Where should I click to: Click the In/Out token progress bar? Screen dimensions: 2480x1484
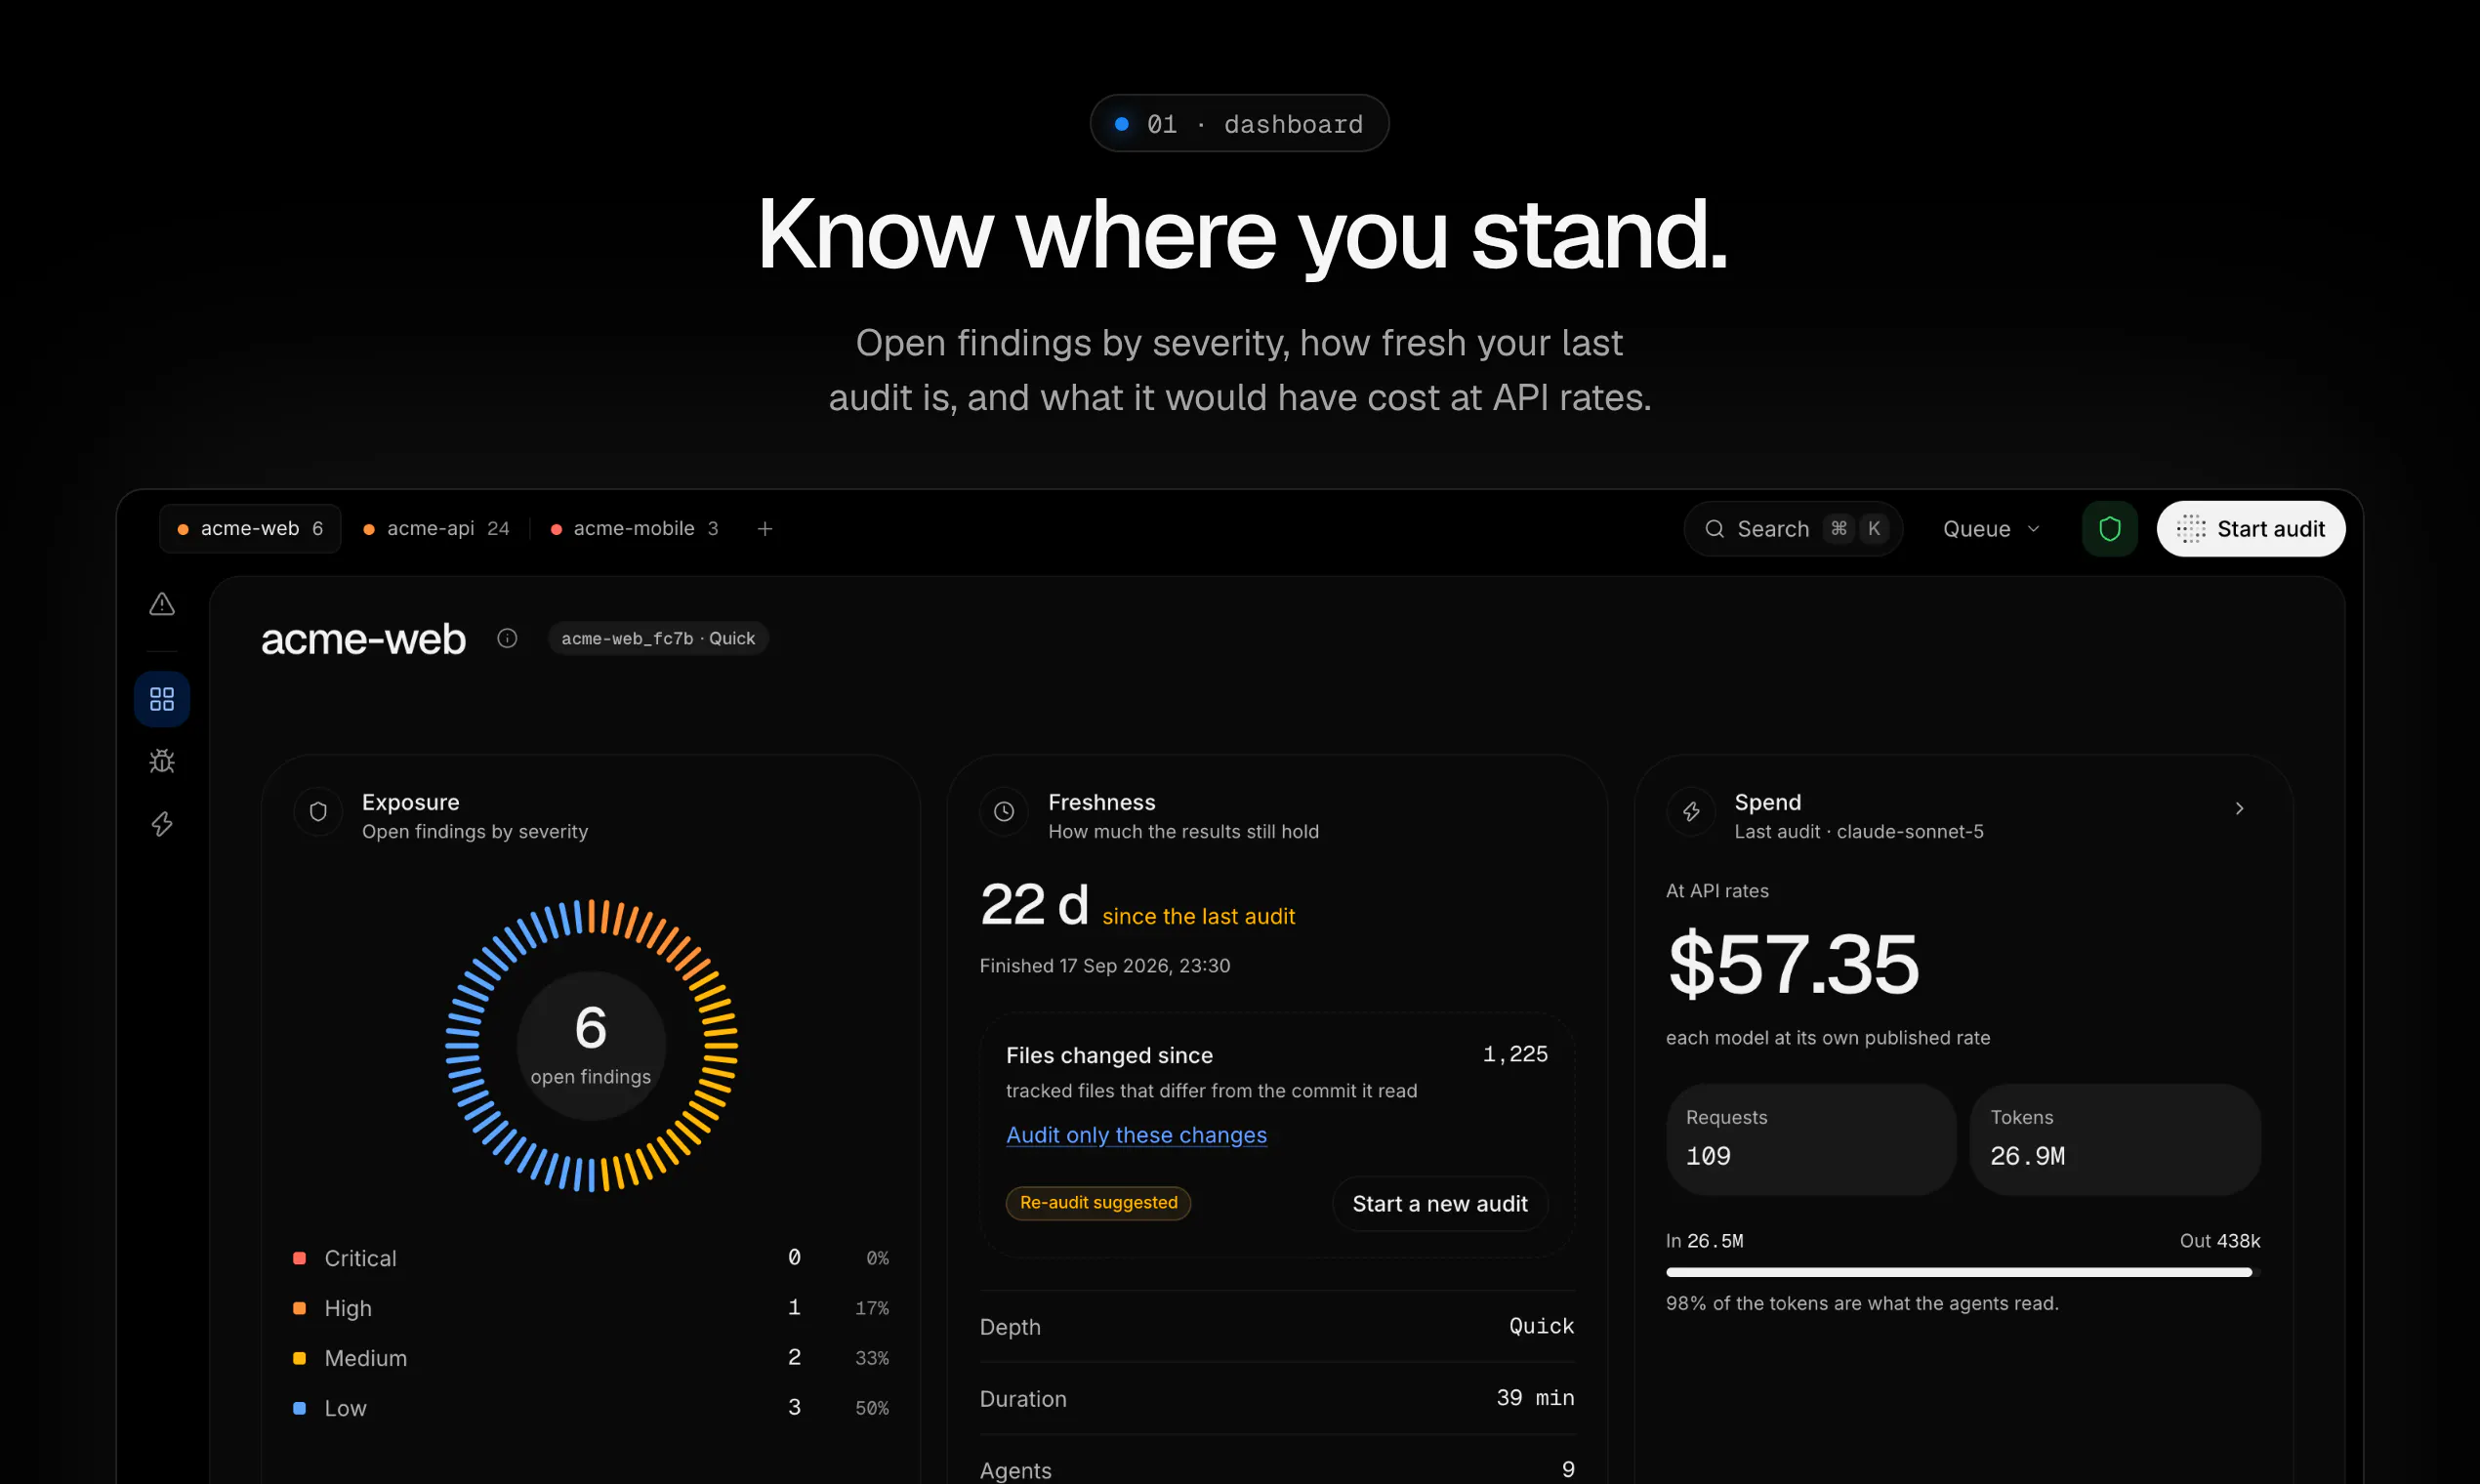click(x=1963, y=1272)
